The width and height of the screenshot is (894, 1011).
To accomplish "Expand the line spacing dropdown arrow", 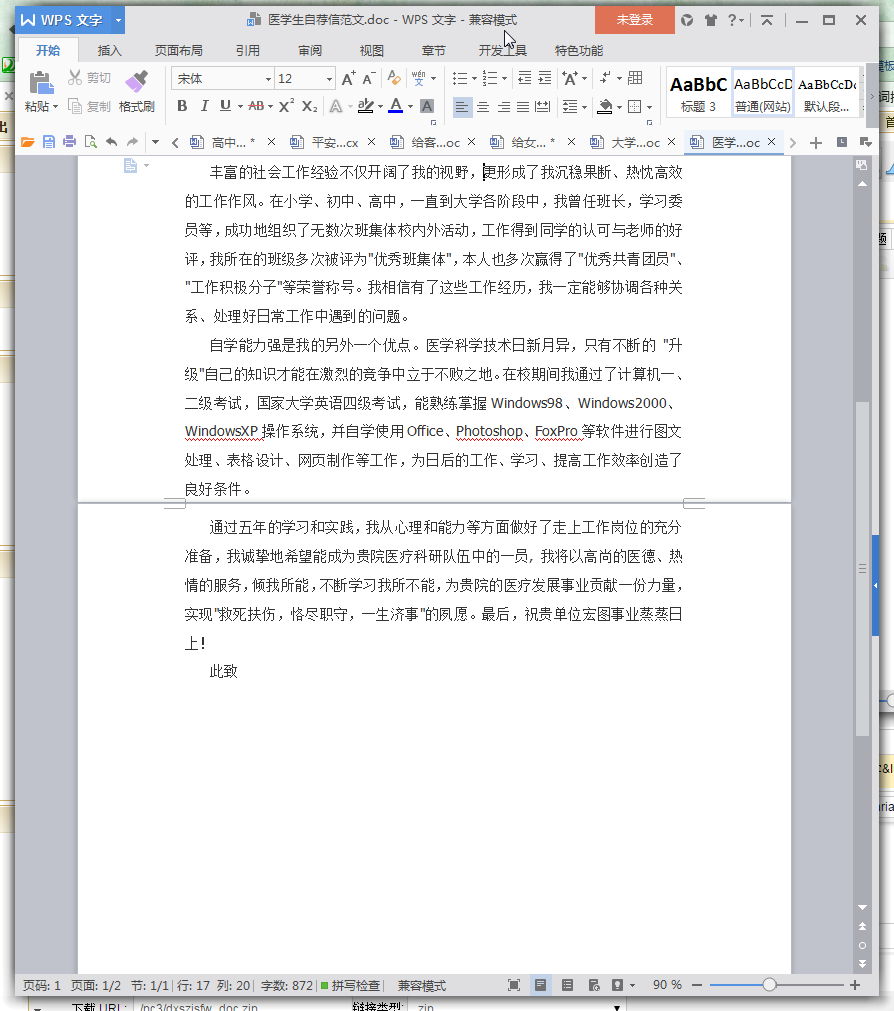I will pos(584,107).
